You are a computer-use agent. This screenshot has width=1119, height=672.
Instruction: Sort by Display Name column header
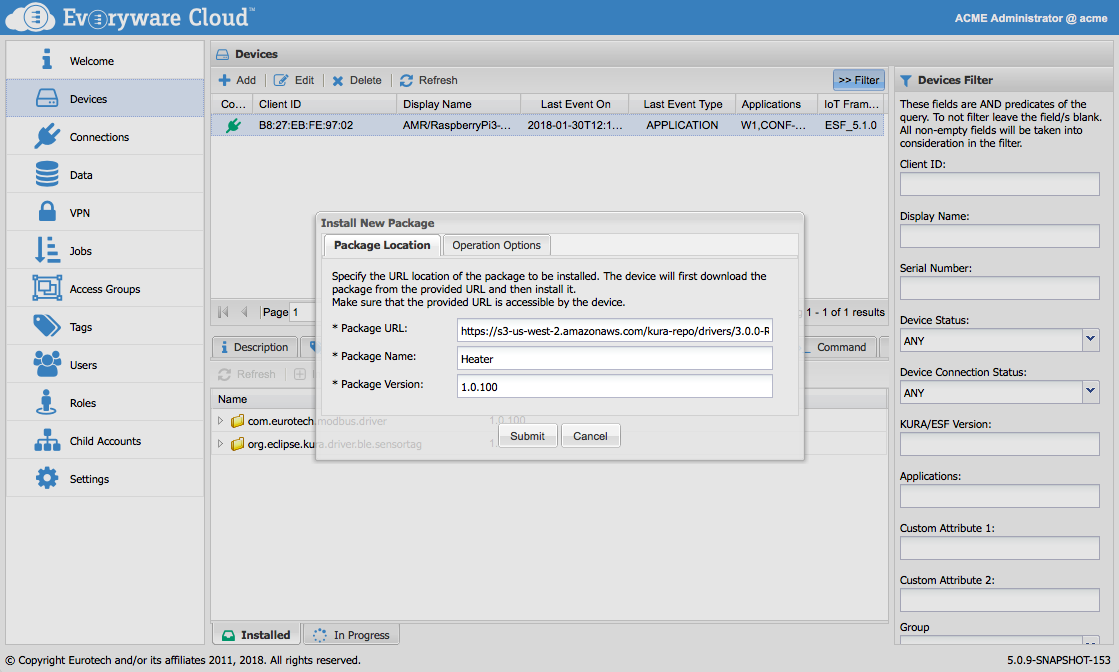coord(458,104)
